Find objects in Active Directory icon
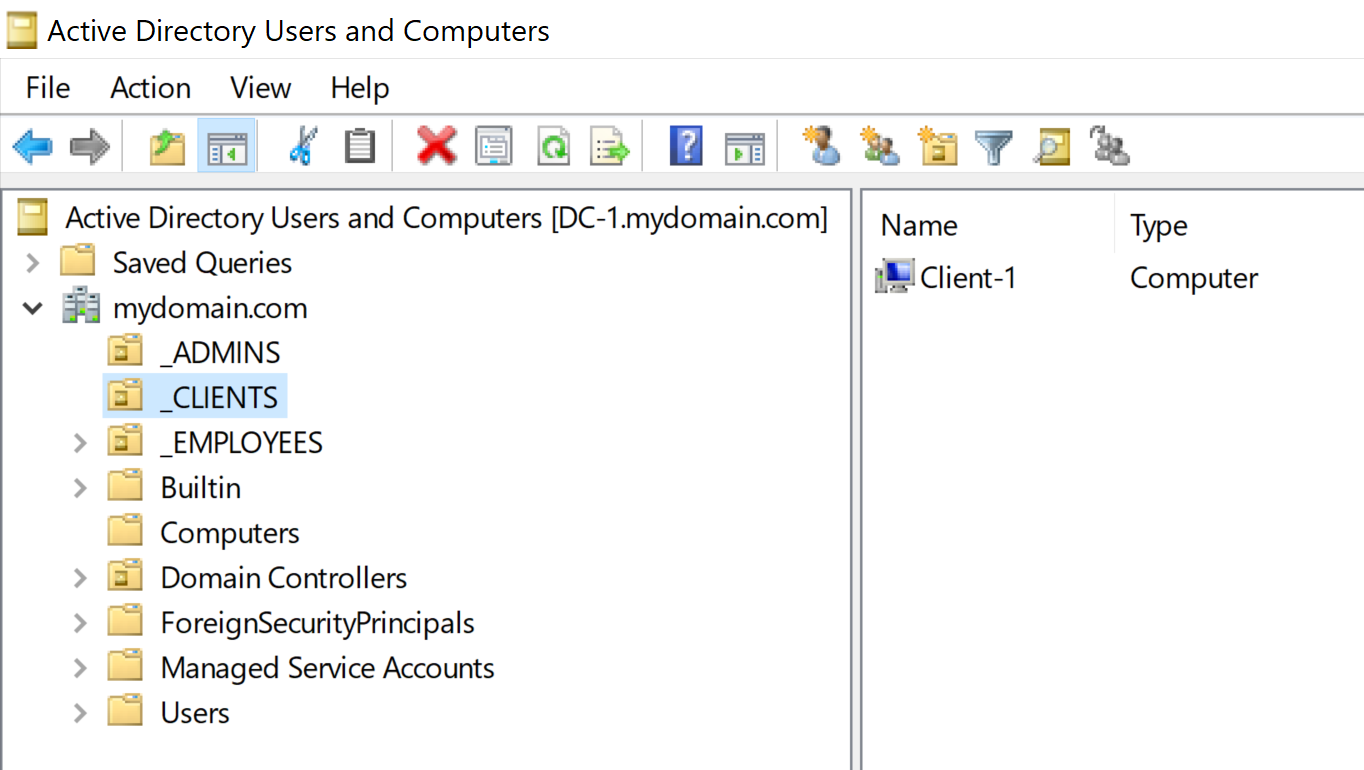This screenshot has width=1364, height=770. click(1052, 146)
